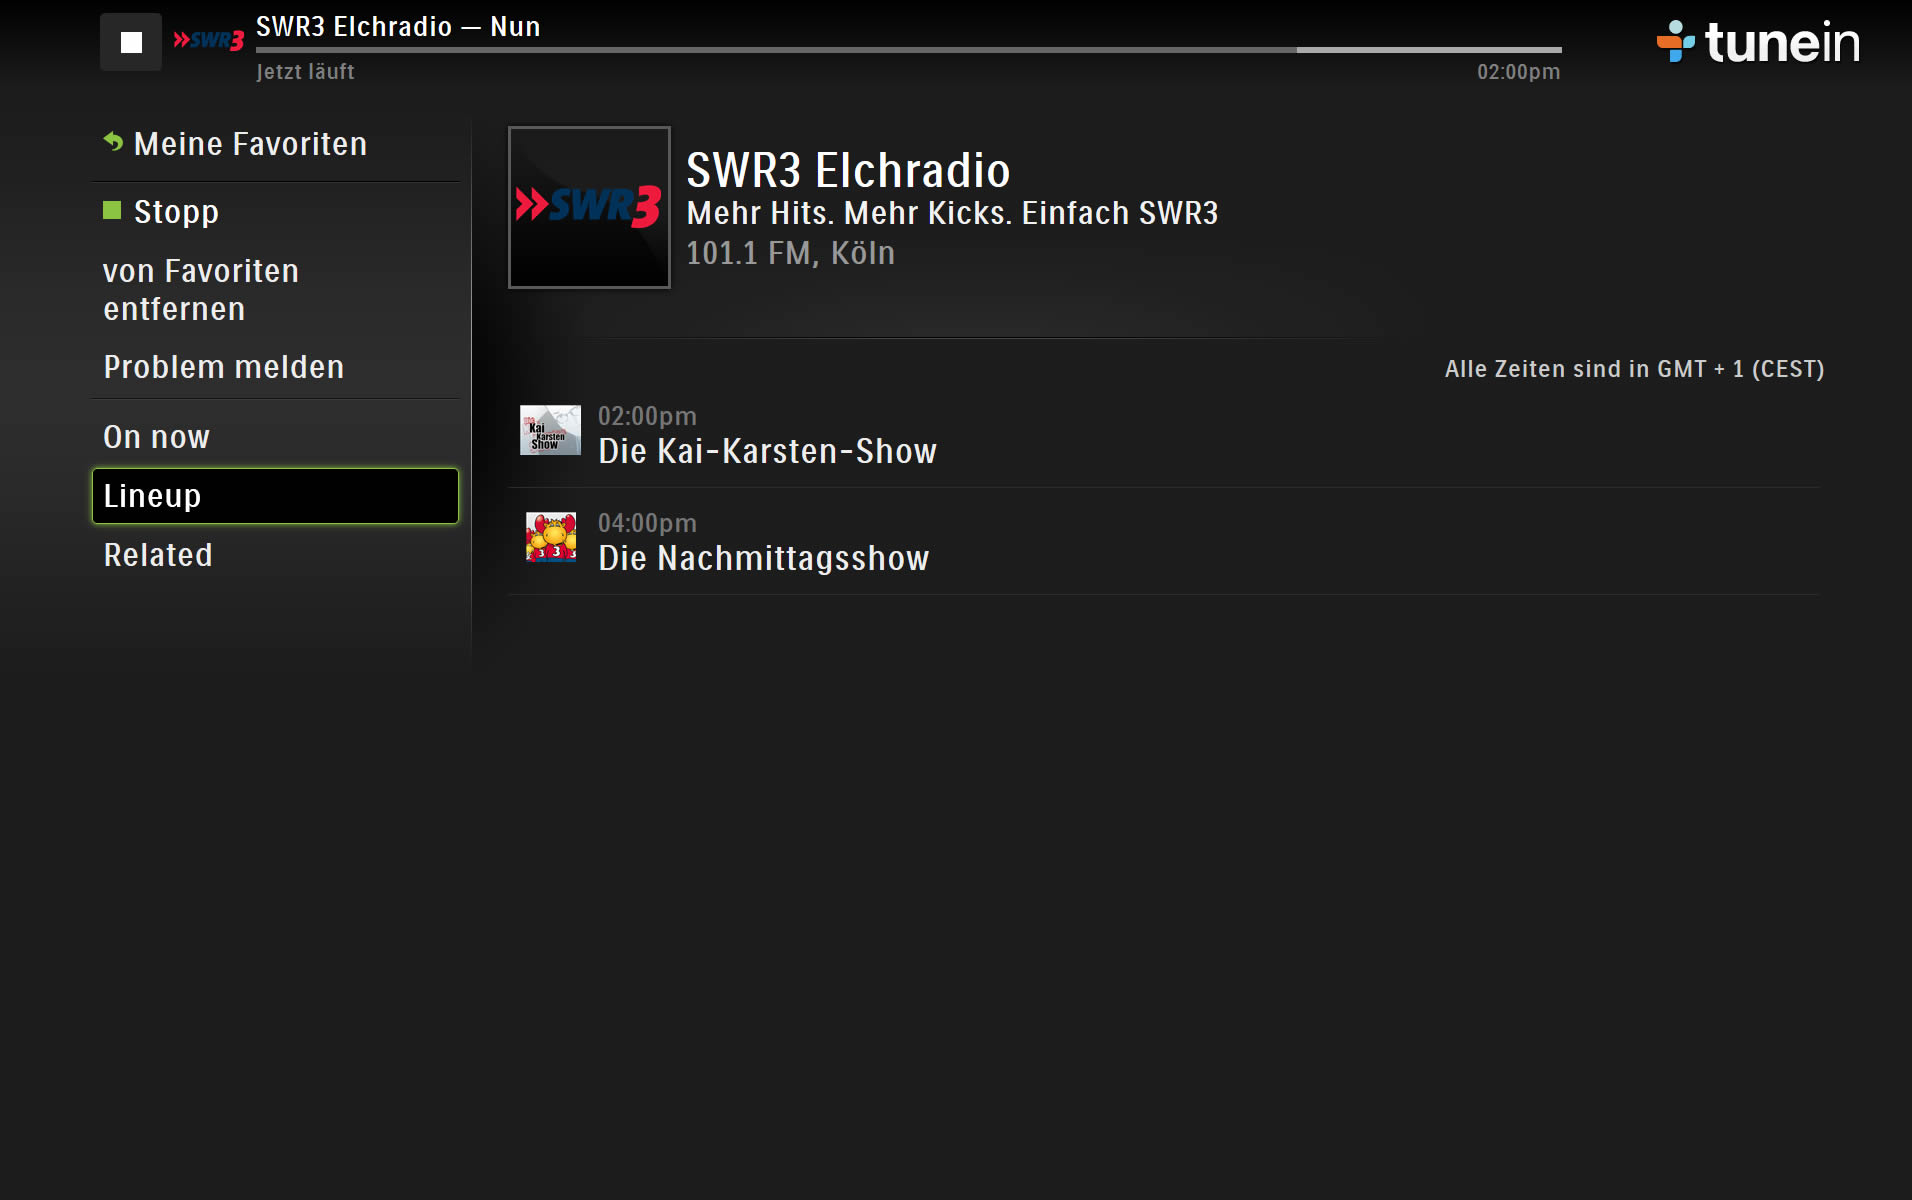Click the SWR3 Elchradio station title

point(848,170)
